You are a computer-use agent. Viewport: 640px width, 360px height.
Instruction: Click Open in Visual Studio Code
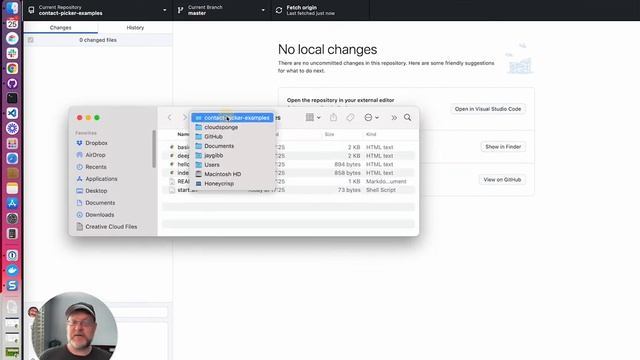(488, 109)
